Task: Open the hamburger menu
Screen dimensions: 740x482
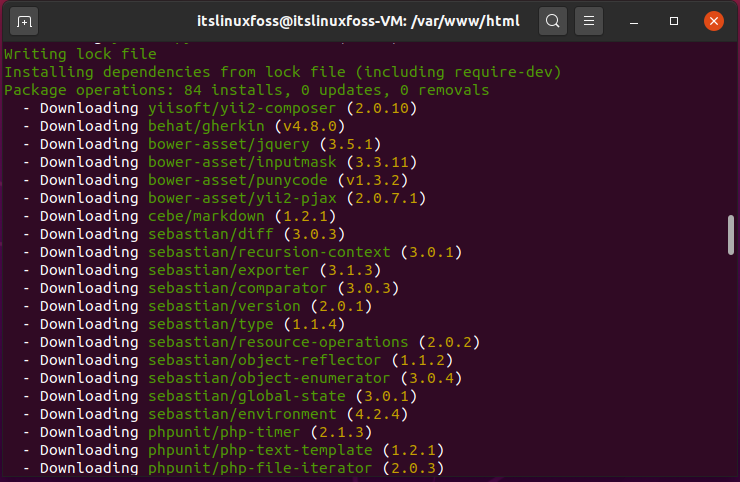Action: coord(589,21)
